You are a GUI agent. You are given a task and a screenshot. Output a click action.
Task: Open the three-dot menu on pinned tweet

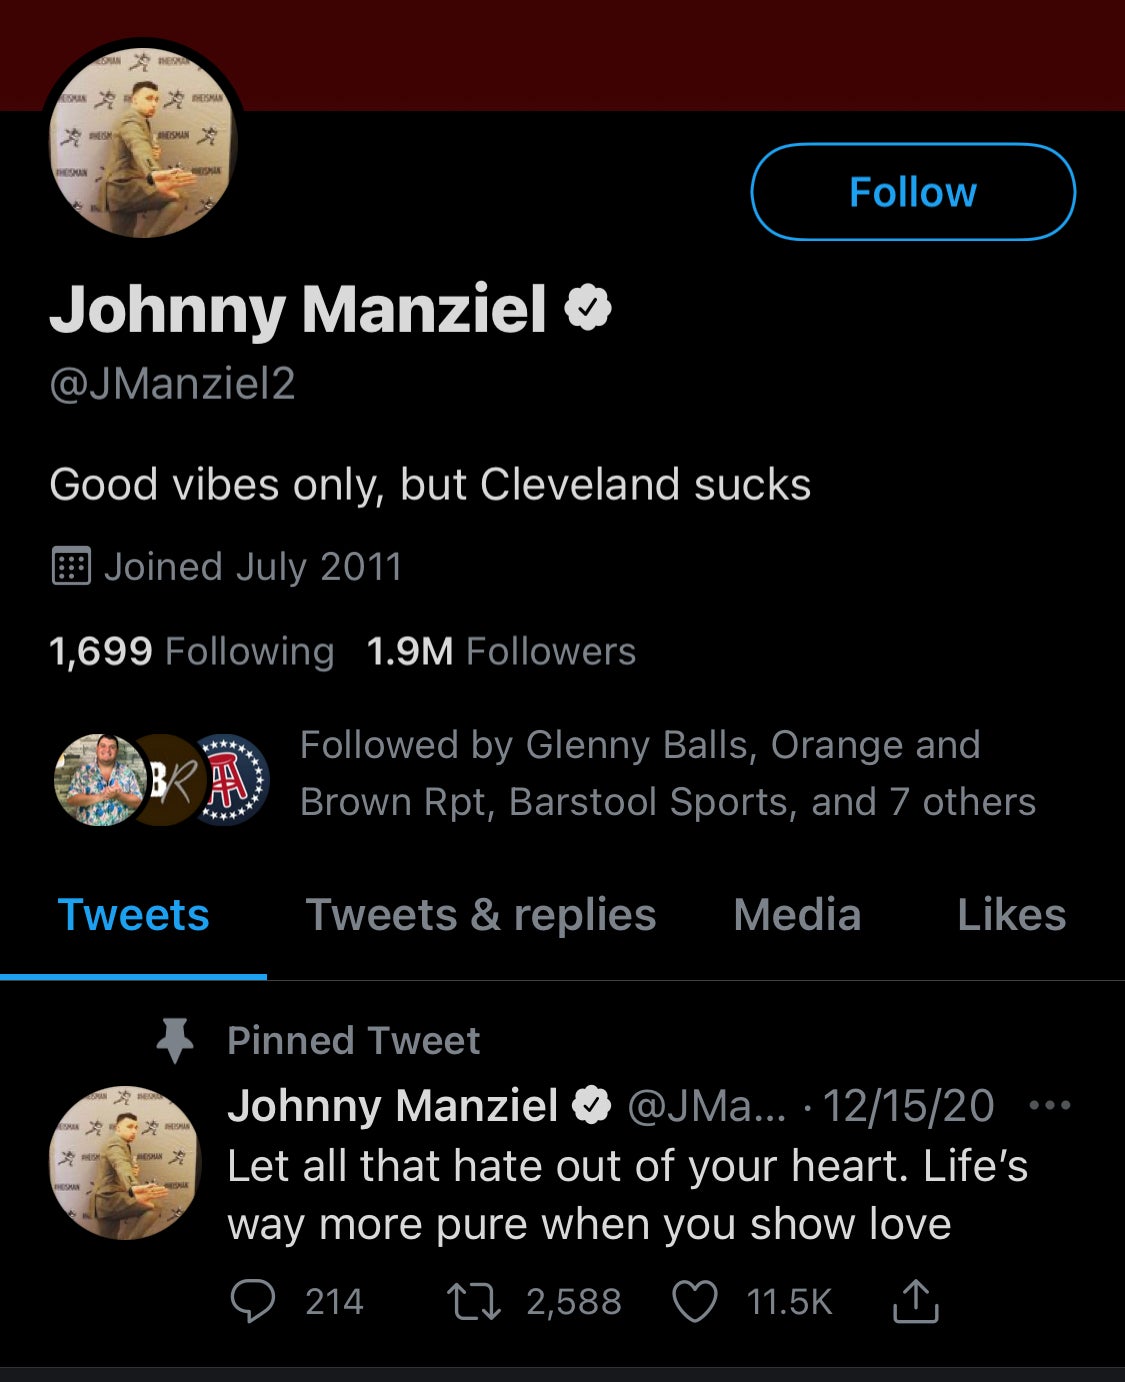coord(1049,1106)
